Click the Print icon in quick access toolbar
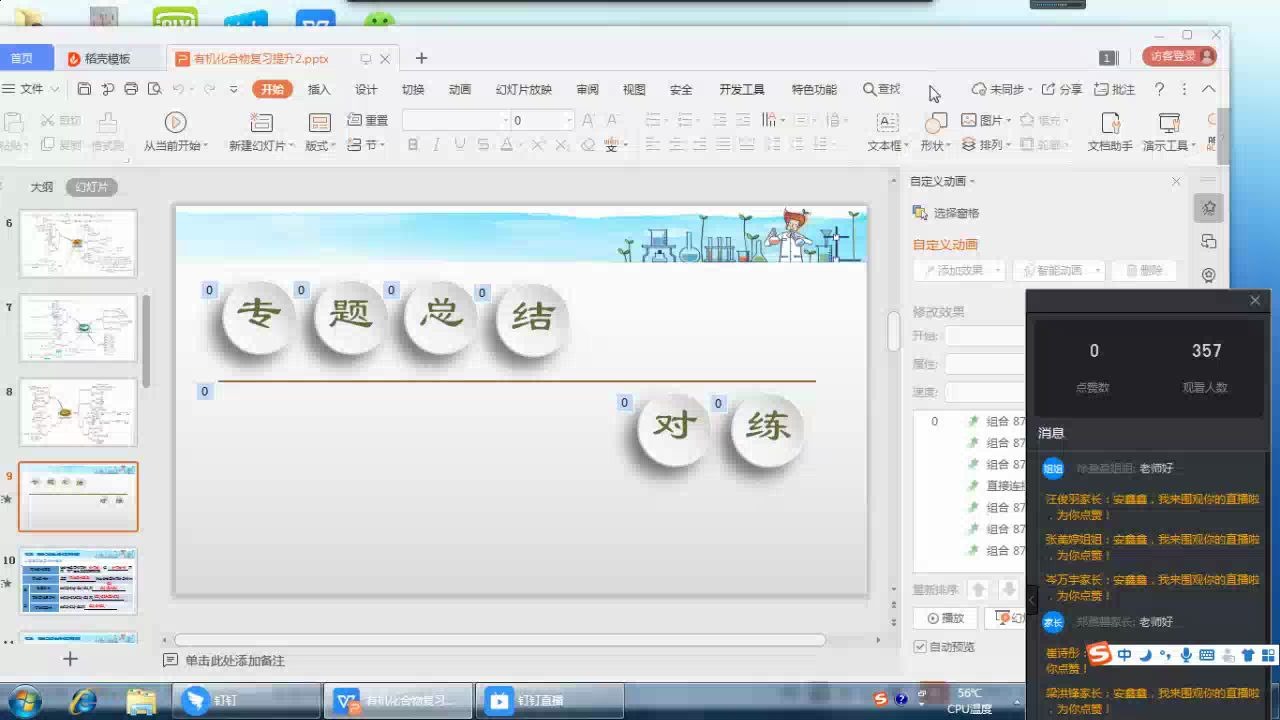1280x720 pixels. [x=131, y=89]
